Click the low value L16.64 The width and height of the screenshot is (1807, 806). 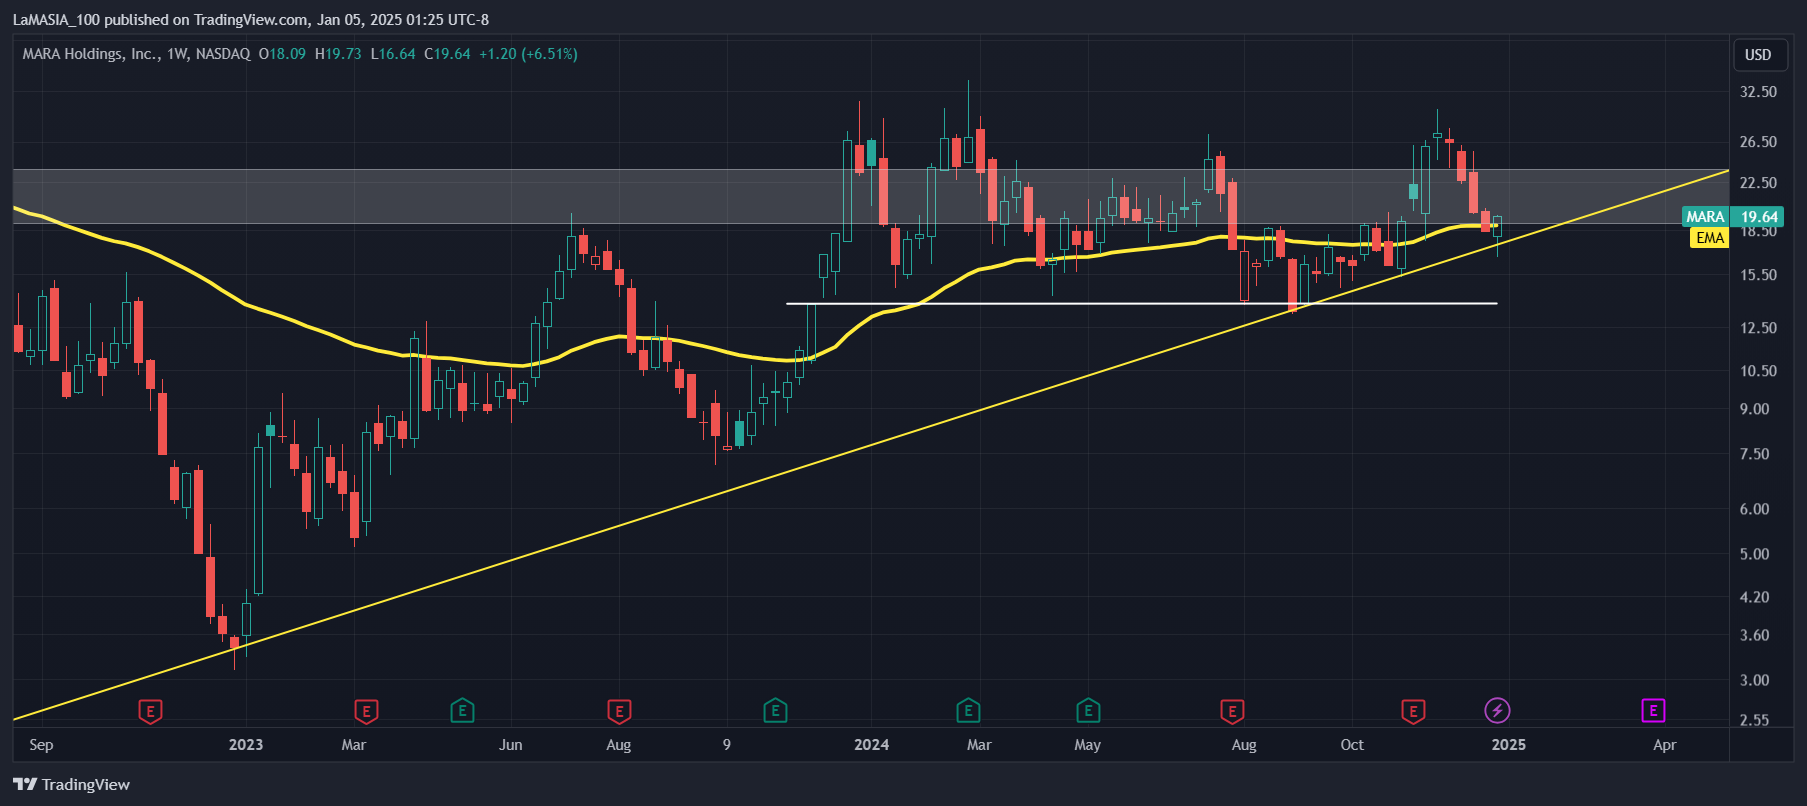pyautogui.click(x=393, y=54)
